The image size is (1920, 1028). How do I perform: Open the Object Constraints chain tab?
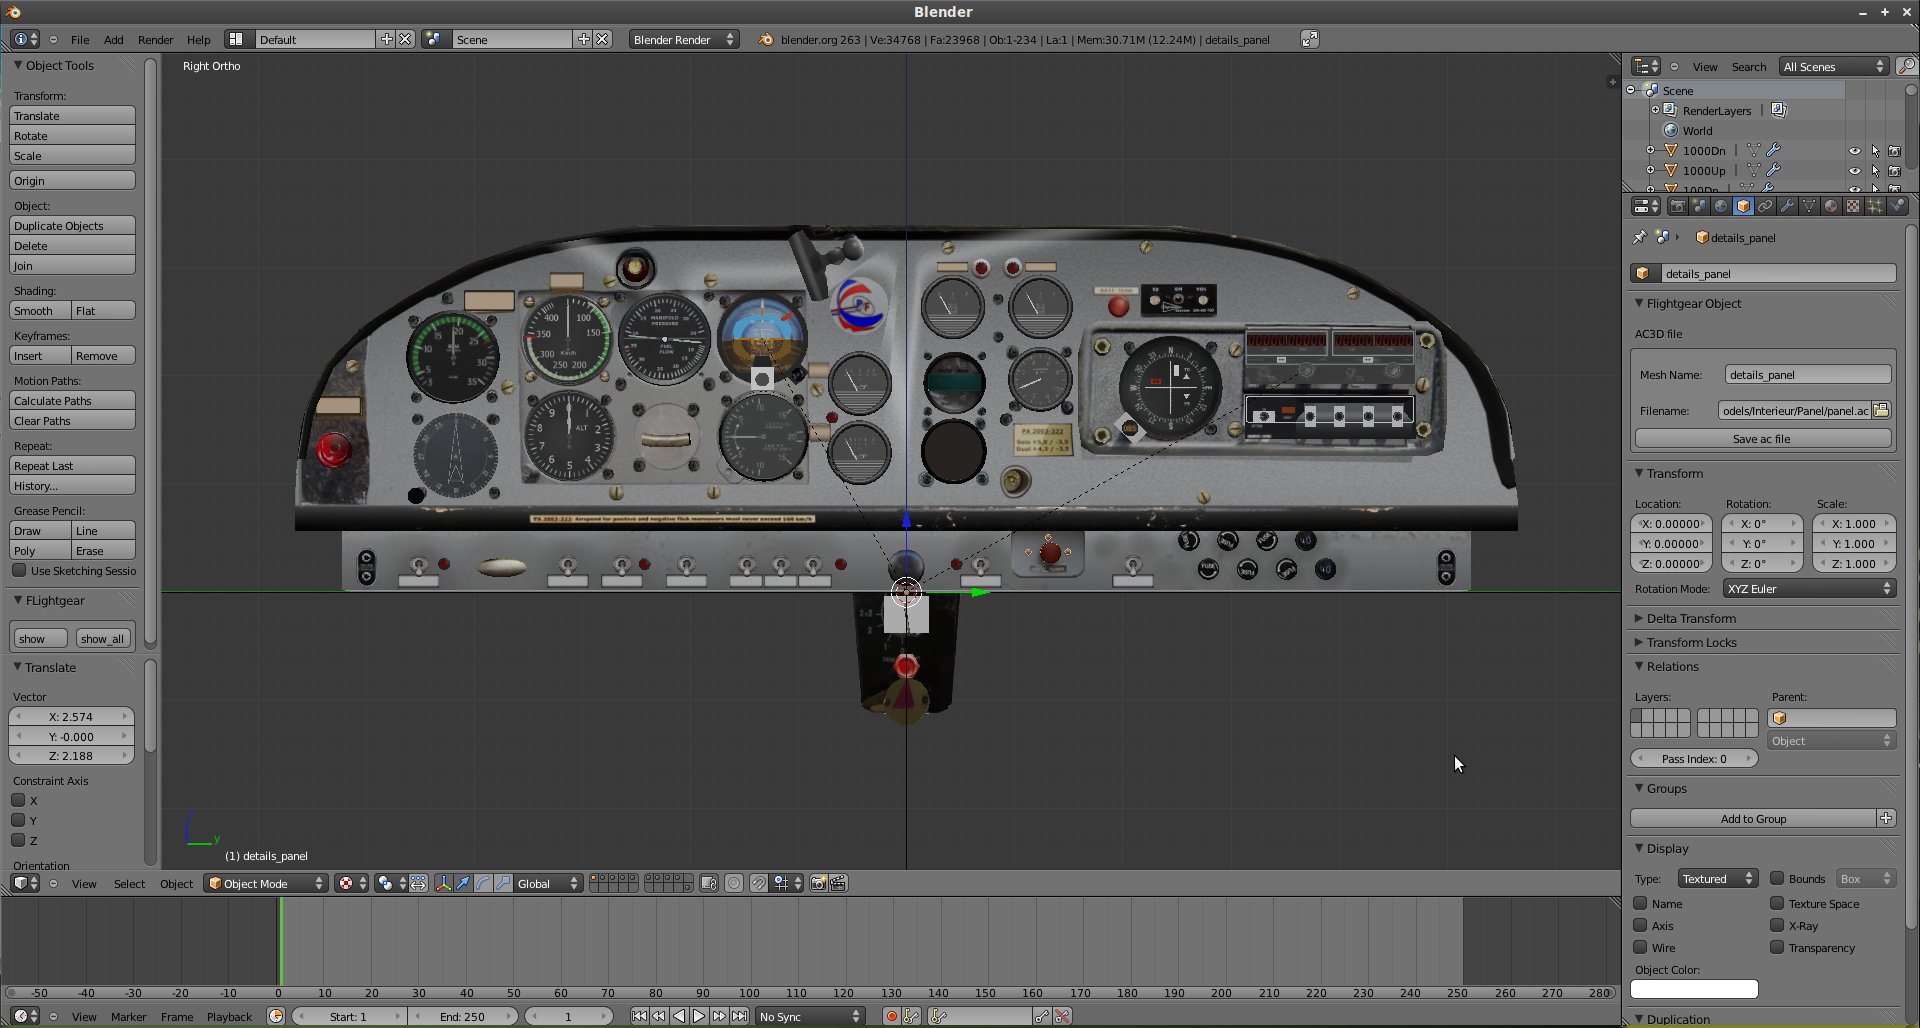pyautogui.click(x=1765, y=206)
